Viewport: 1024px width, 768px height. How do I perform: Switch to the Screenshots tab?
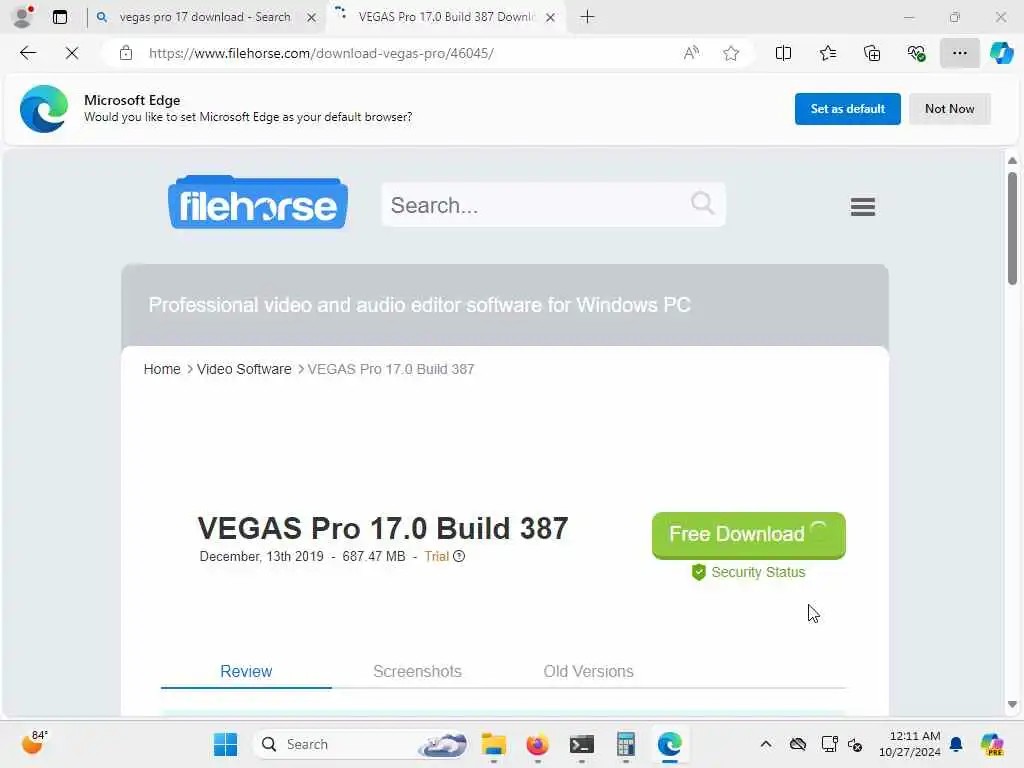click(x=417, y=671)
